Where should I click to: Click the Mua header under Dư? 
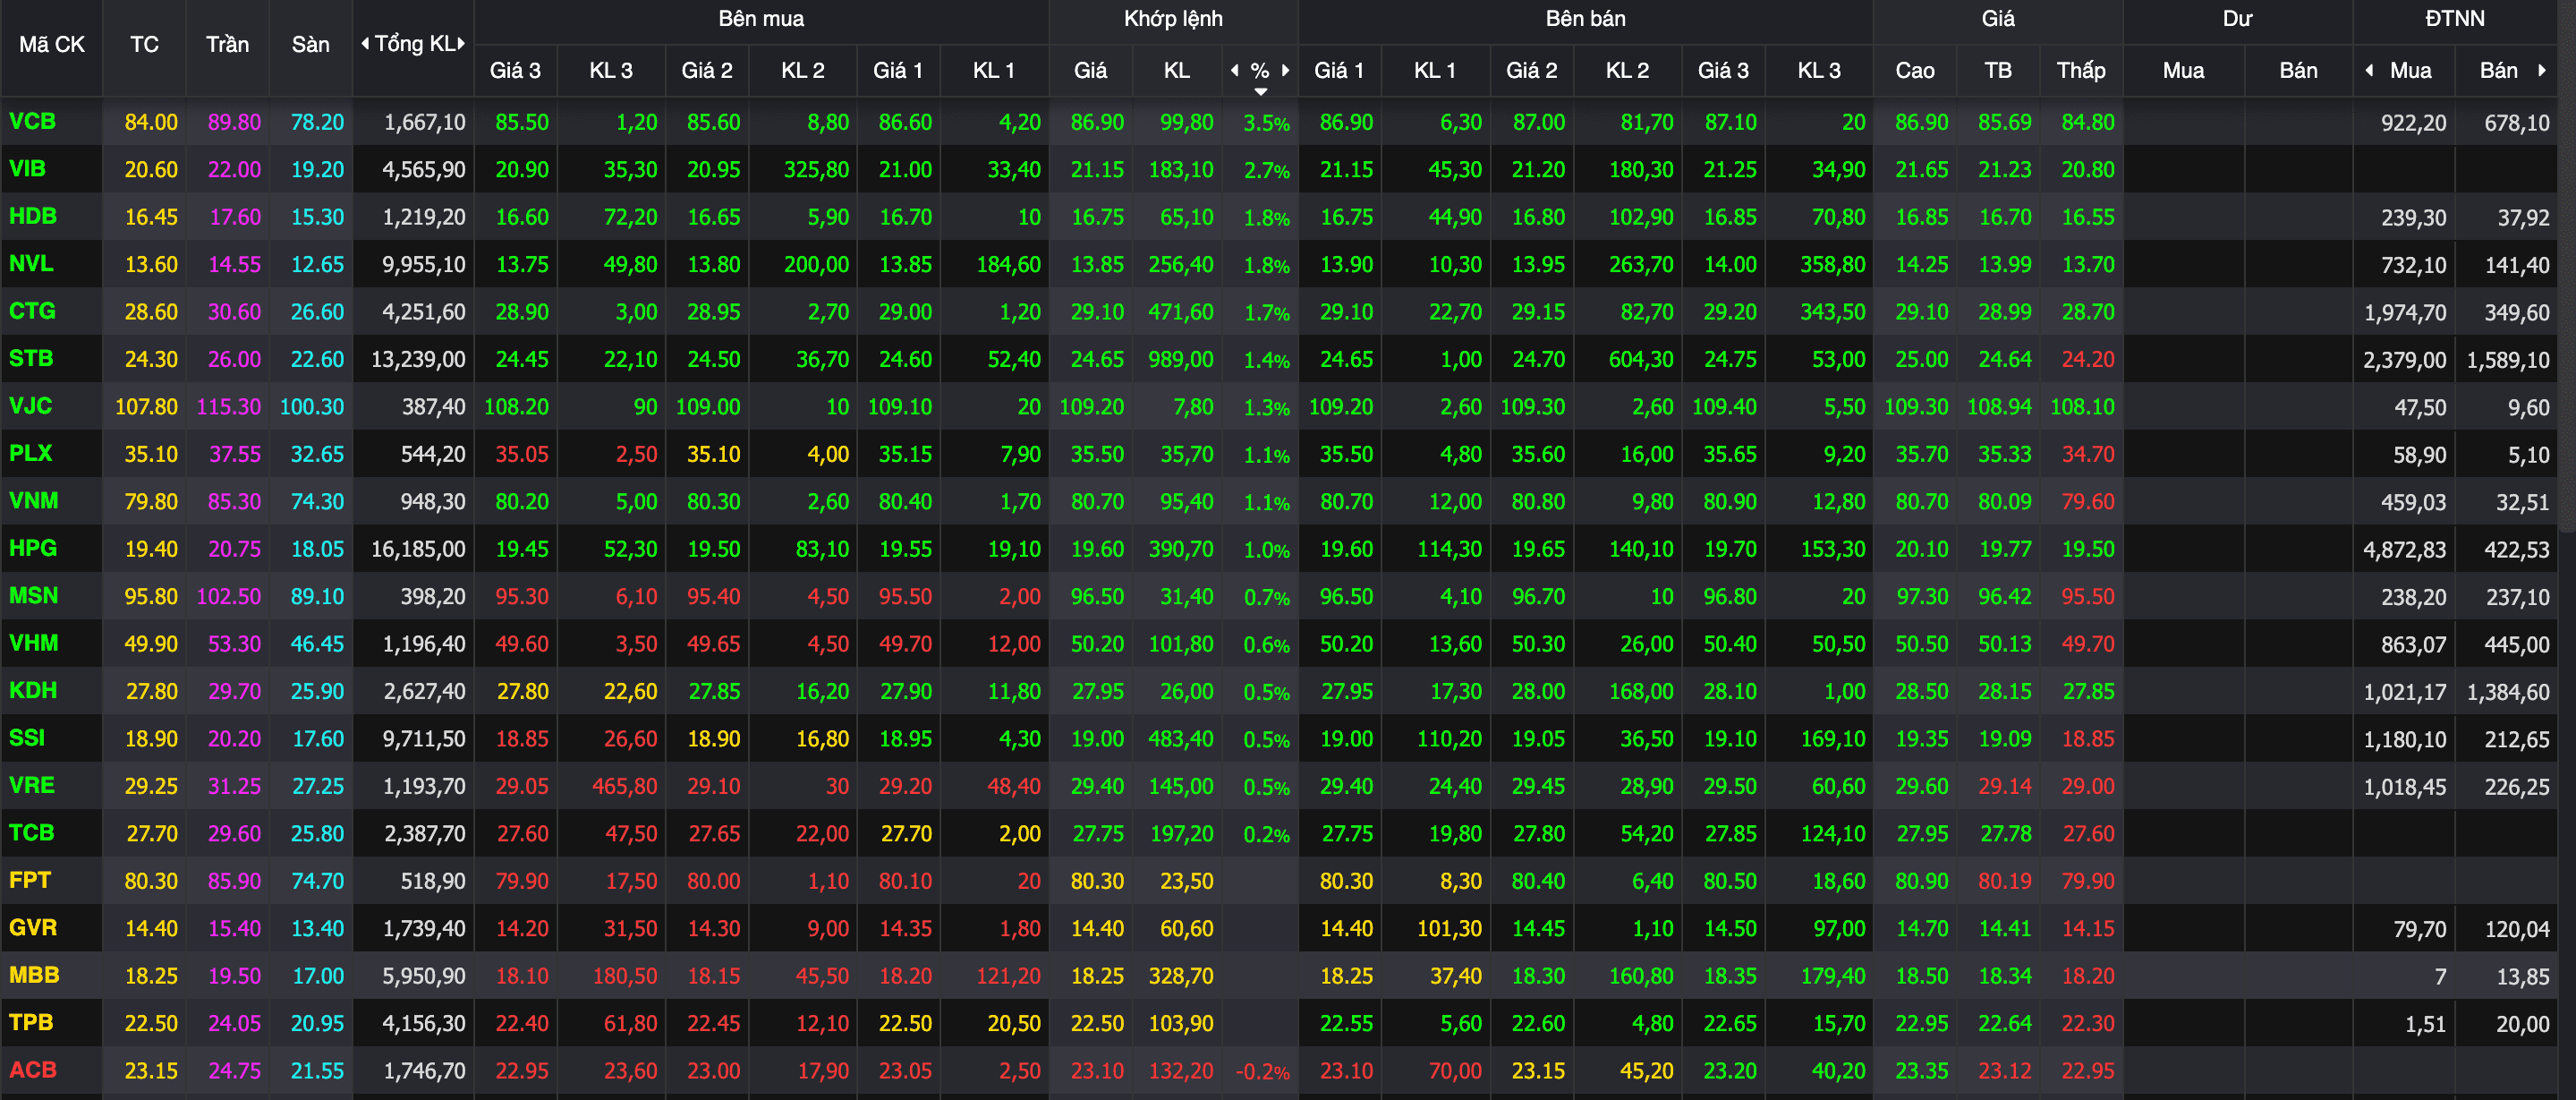click(2183, 71)
